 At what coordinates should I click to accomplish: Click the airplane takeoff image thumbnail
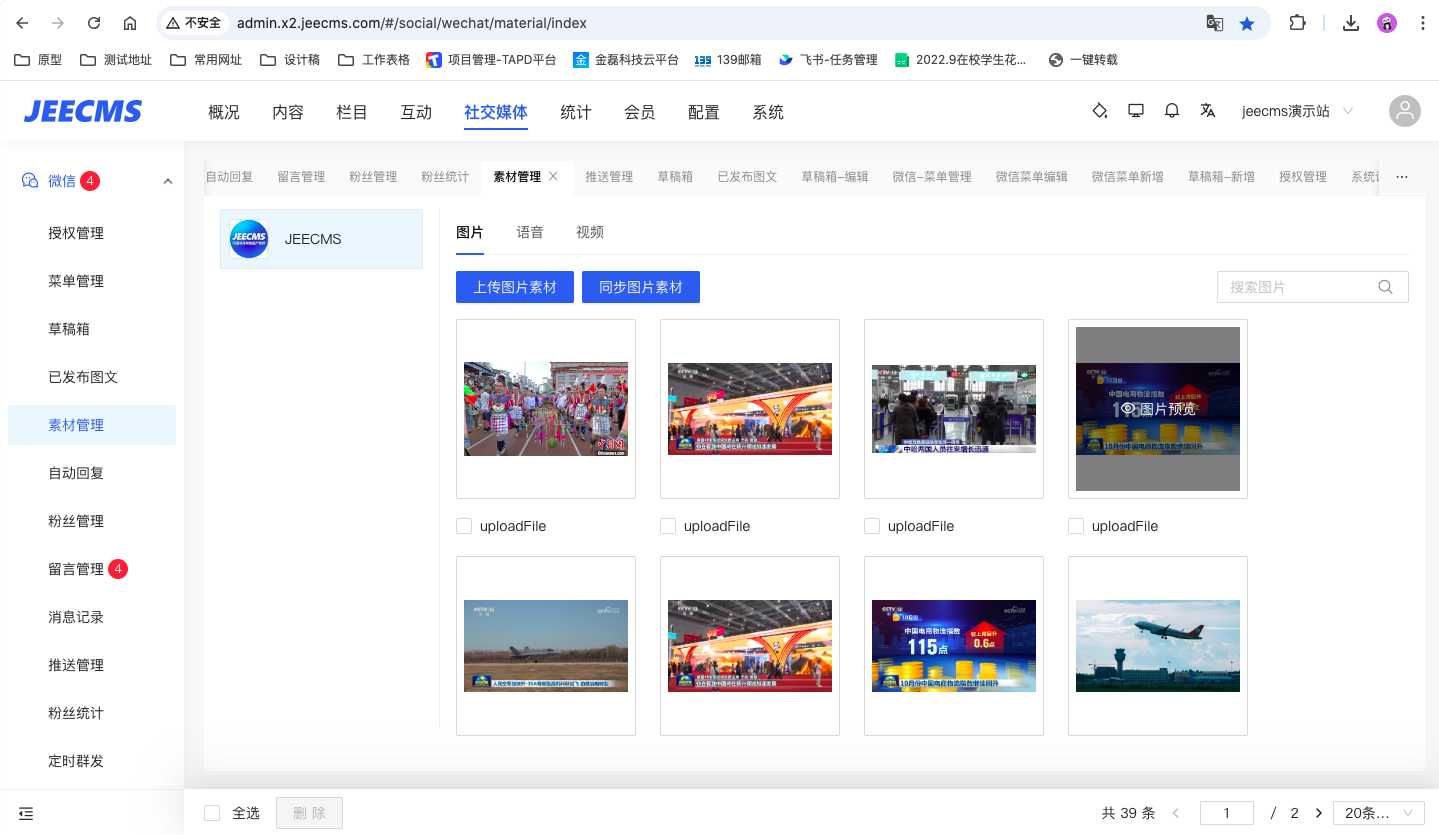[x=1157, y=645]
